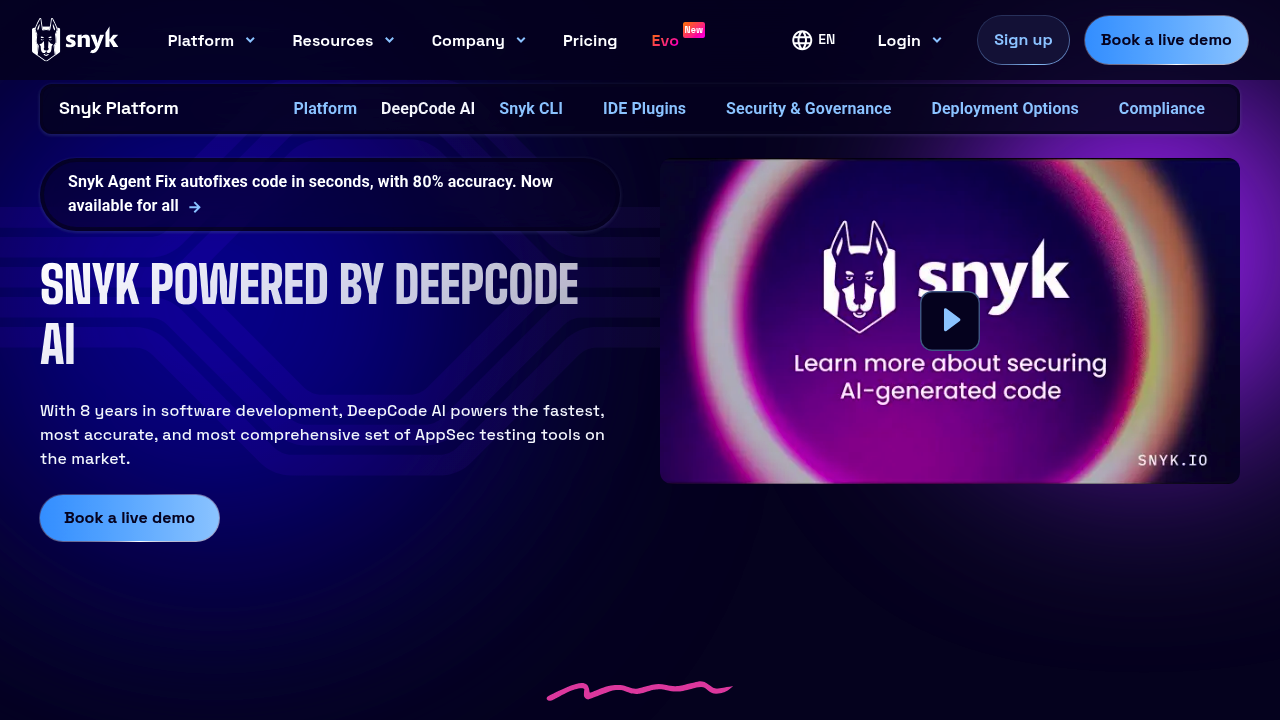Image resolution: width=1280 pixels, height=720 pixels.
Task: Click the Compliance tab
Action: coord(1161,109)
